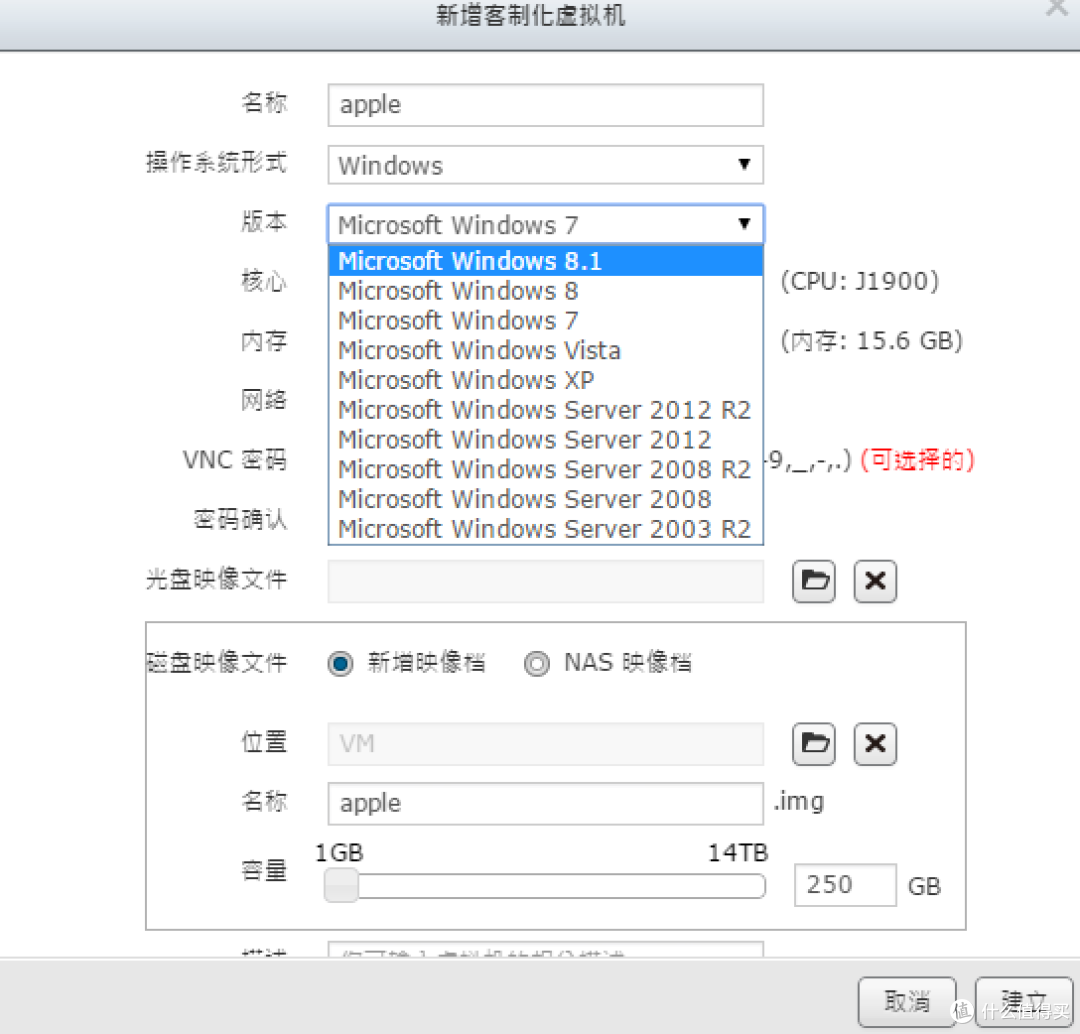Focus the VM name field containing apple
Image resolution: width=1080 pixels, height=1034 pixels.
click(546, 105)
